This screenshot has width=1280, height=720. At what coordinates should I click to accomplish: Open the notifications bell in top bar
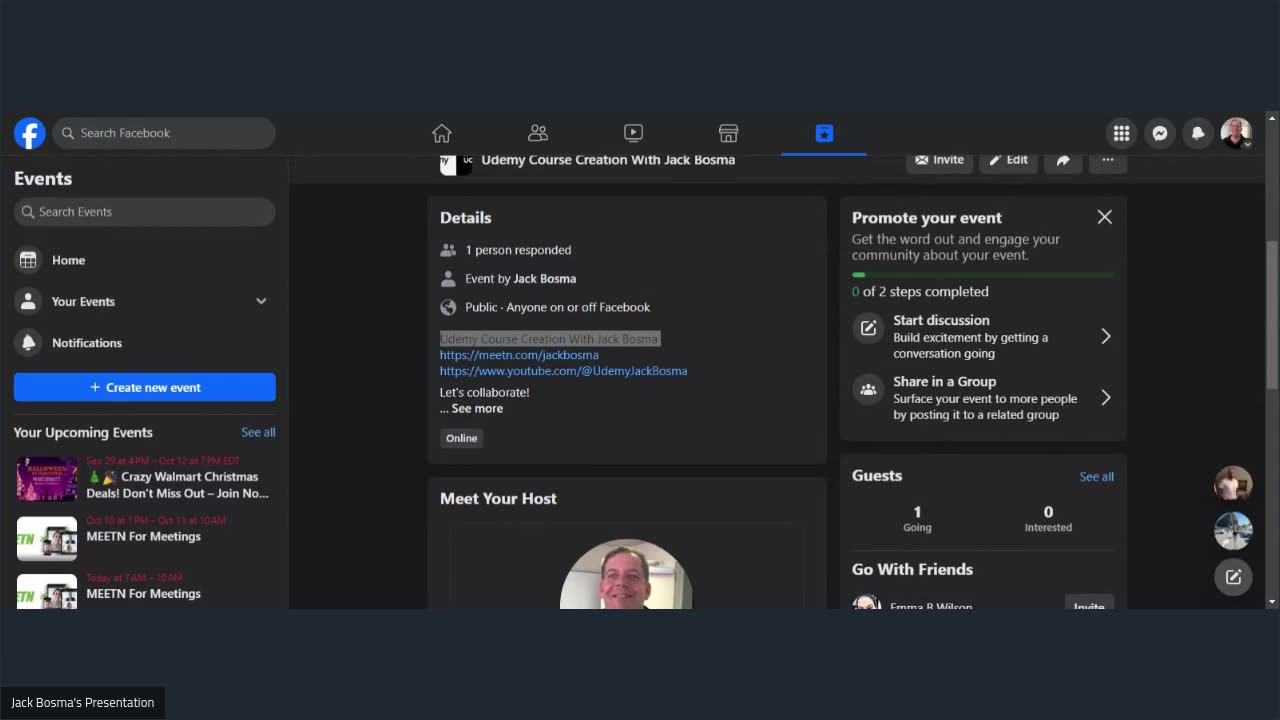[1198, 133]
